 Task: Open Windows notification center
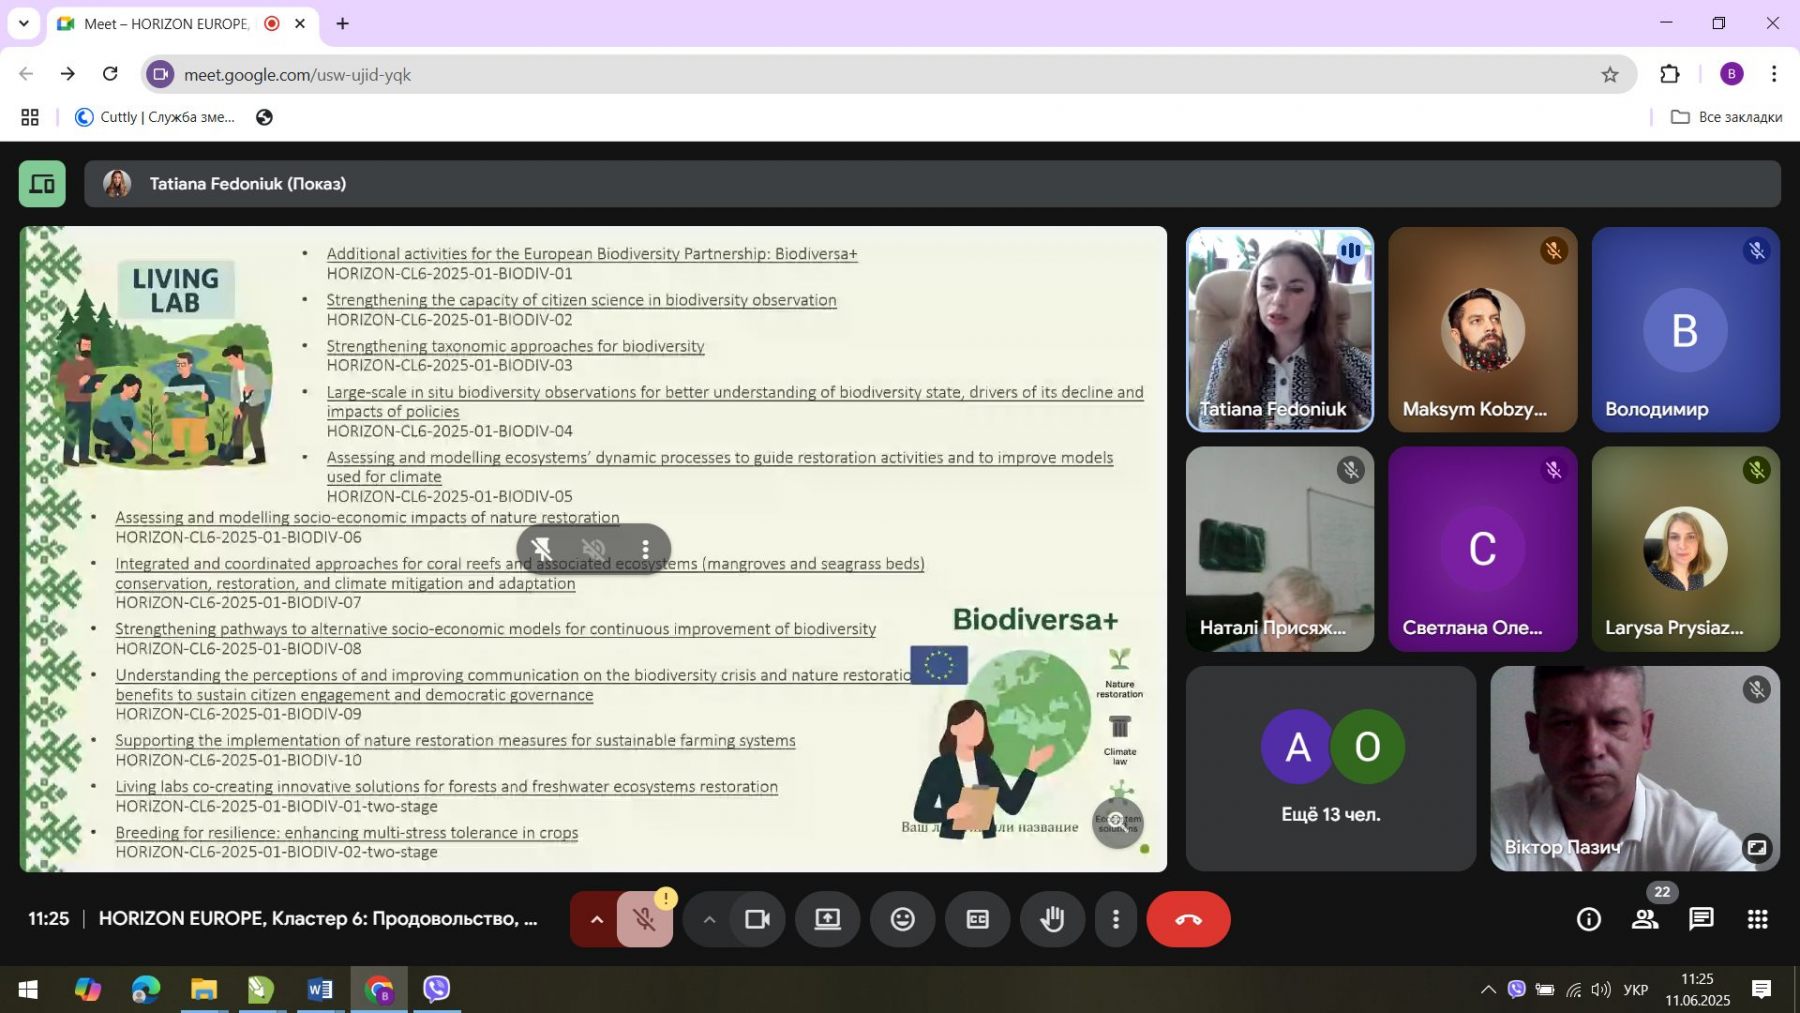click(1761, 990)
